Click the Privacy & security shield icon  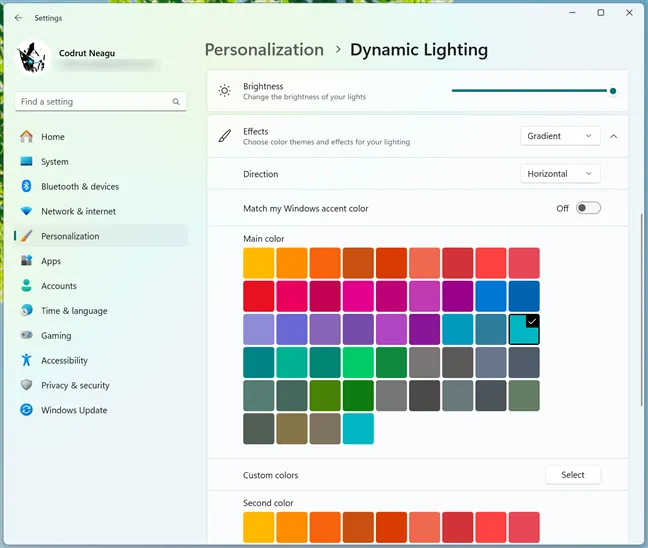click(x=26, y=385)
